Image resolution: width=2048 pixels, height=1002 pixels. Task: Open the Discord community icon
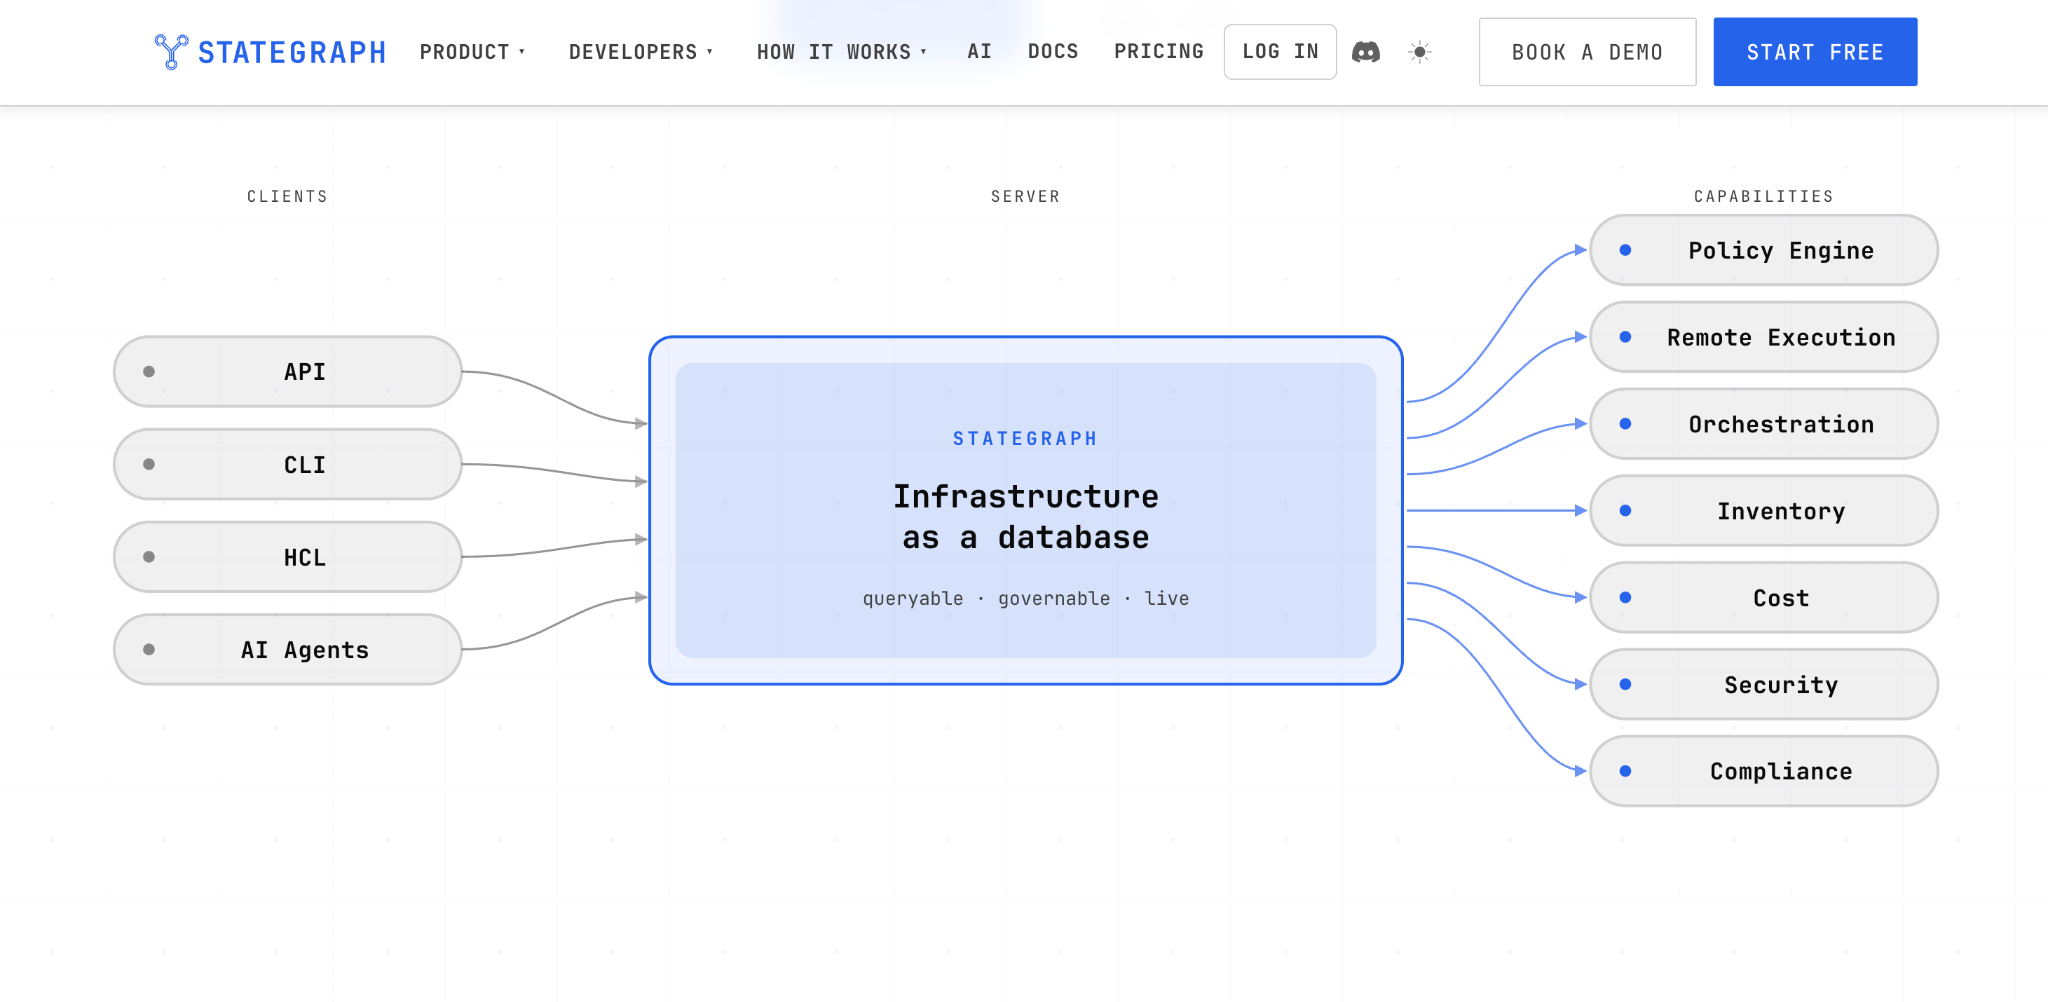coord(1366,52)
